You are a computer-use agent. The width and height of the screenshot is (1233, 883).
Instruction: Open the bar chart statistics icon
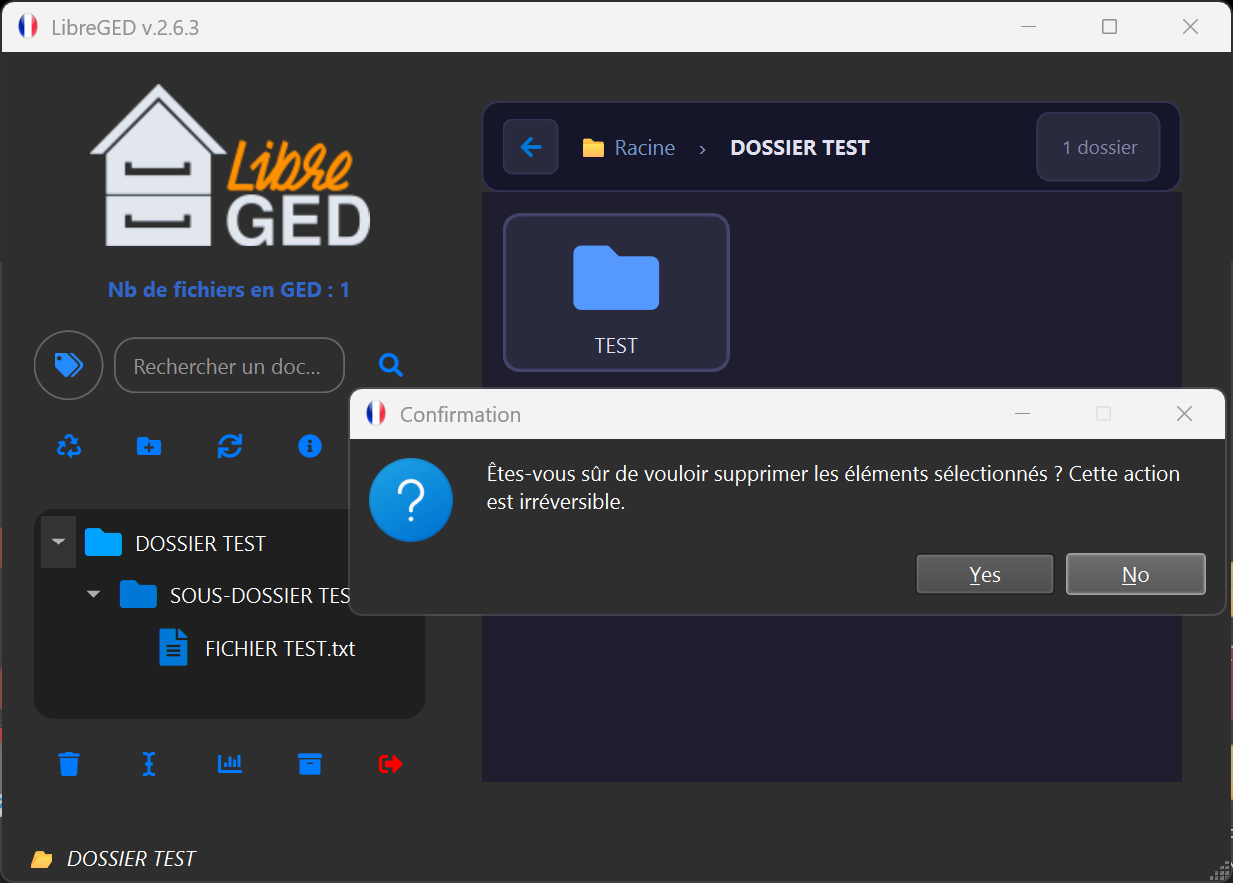coord(230,764)
